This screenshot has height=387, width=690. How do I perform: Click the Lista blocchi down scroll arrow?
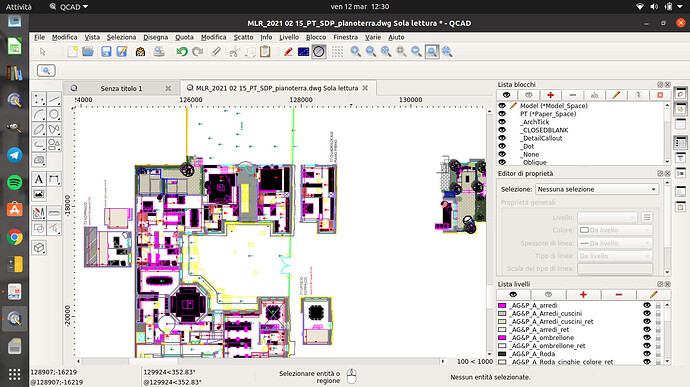click(667, 162)
